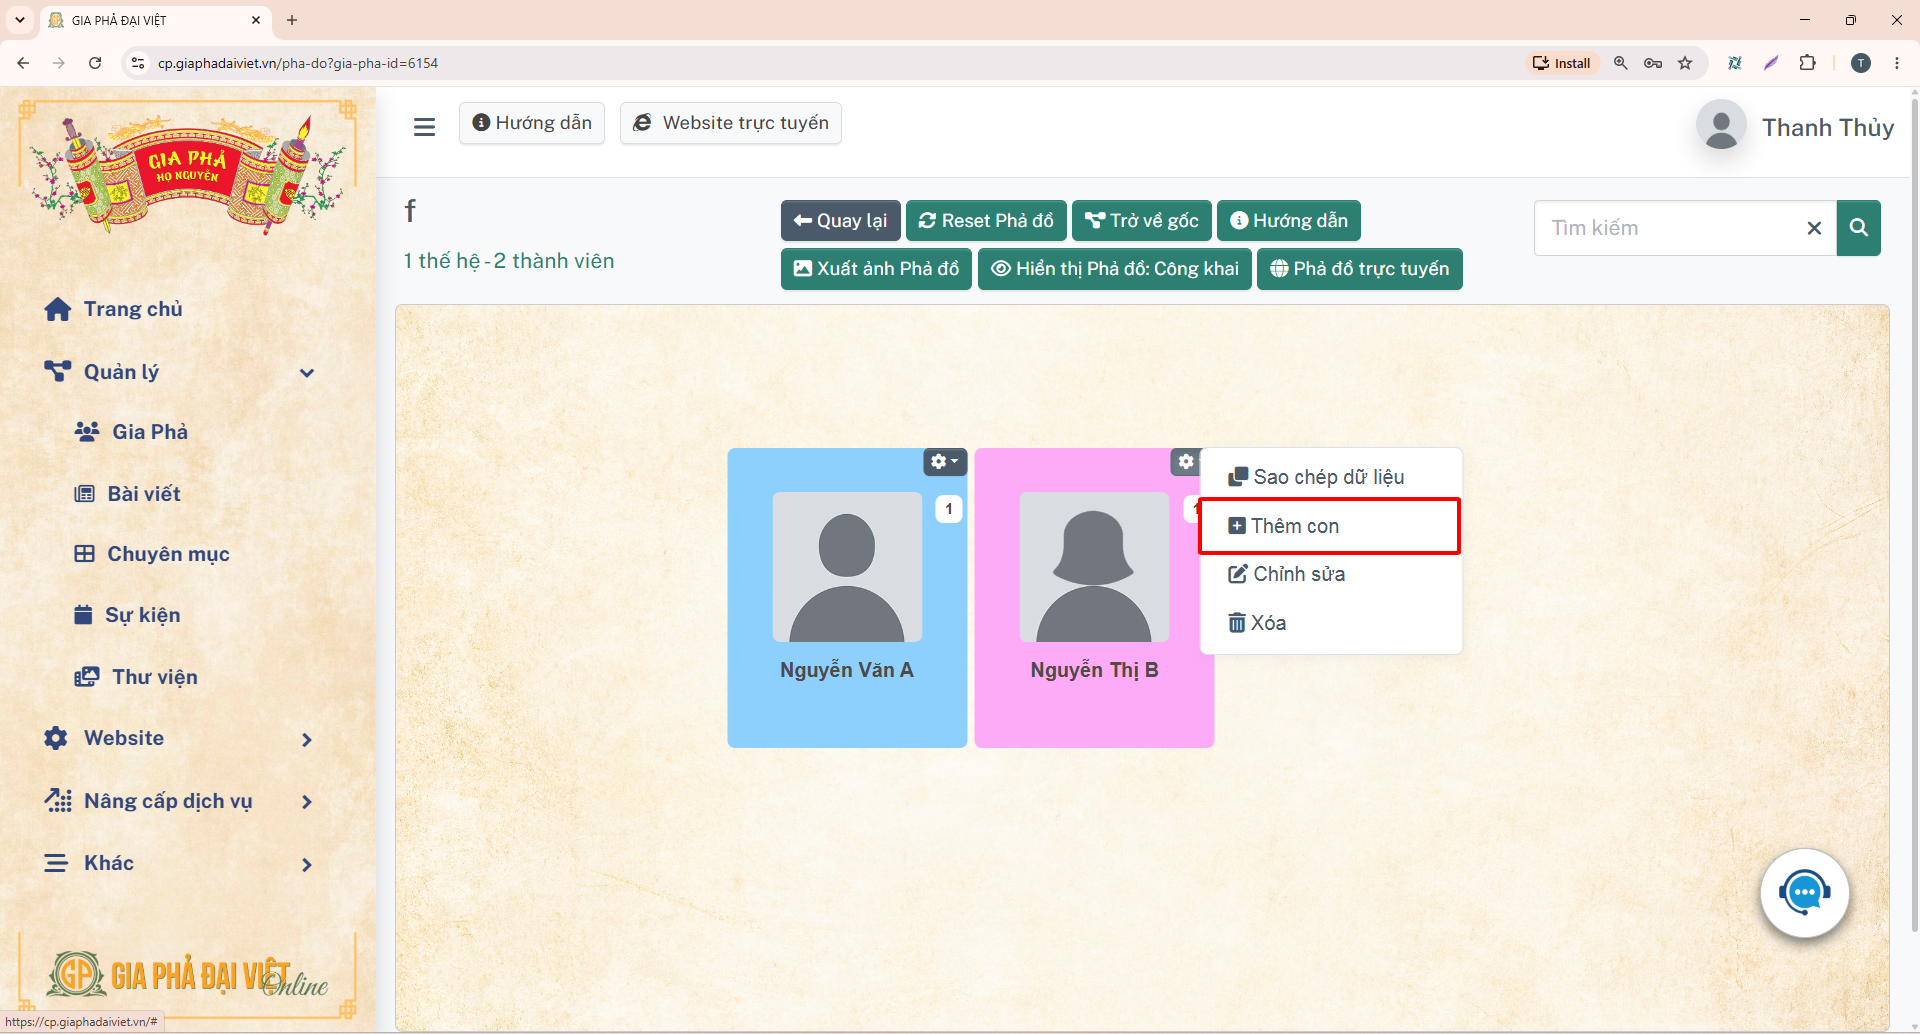Click white Hướng dẫn header button
This screenshot has width=1920, height=1034.
(x=532, y=123)
